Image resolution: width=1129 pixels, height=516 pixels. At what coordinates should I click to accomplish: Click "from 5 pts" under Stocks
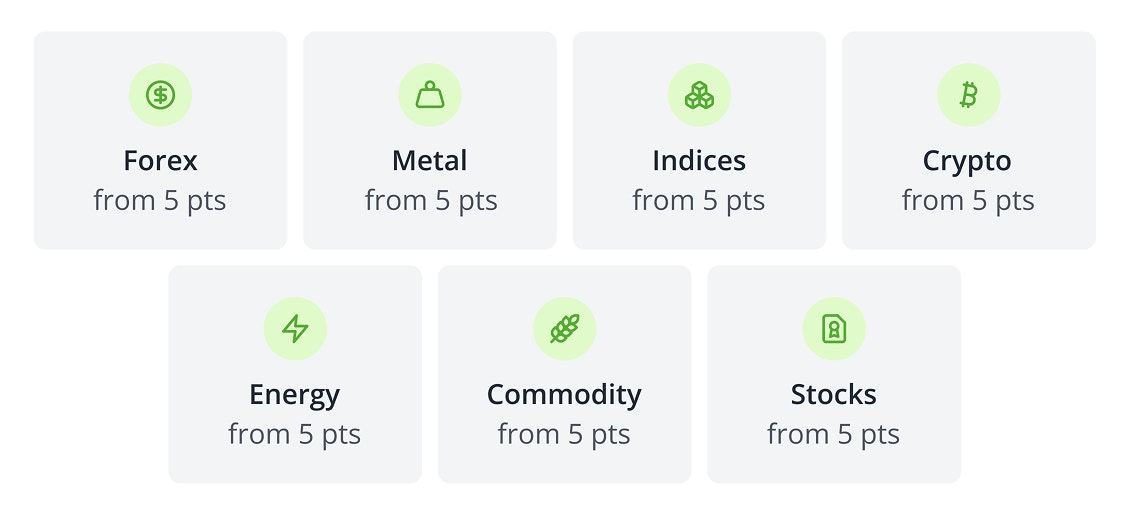coord(834,435)
